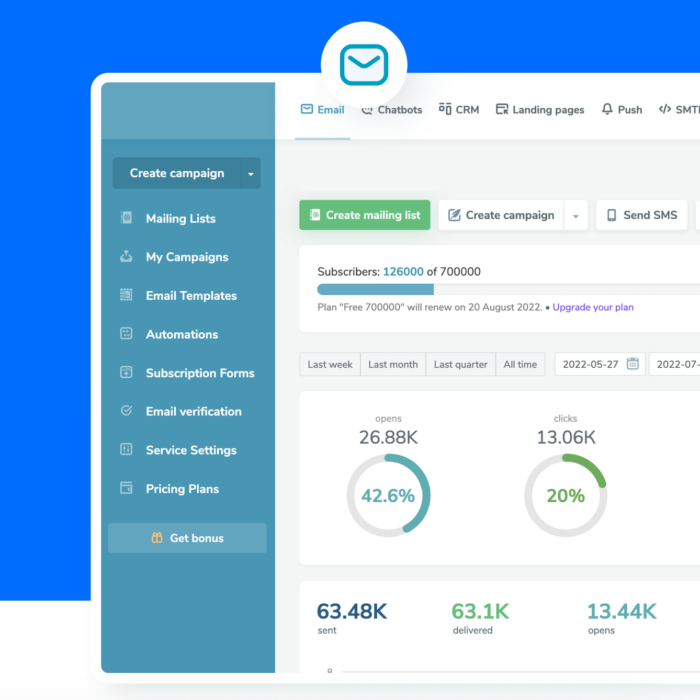This screenshot has height=700, width=700.
Task: Click the Mailing Lists sidebar icon
Action: click(126, 218)
